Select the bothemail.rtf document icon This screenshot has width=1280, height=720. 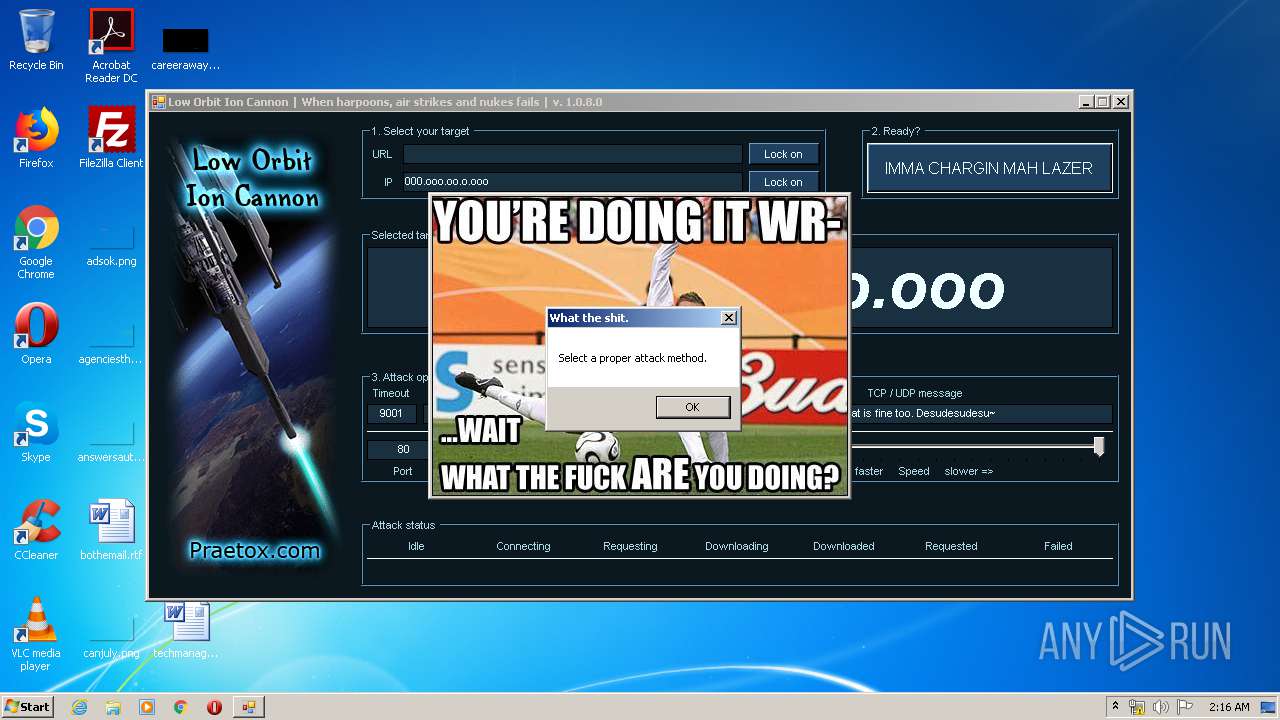coord(111,530)
